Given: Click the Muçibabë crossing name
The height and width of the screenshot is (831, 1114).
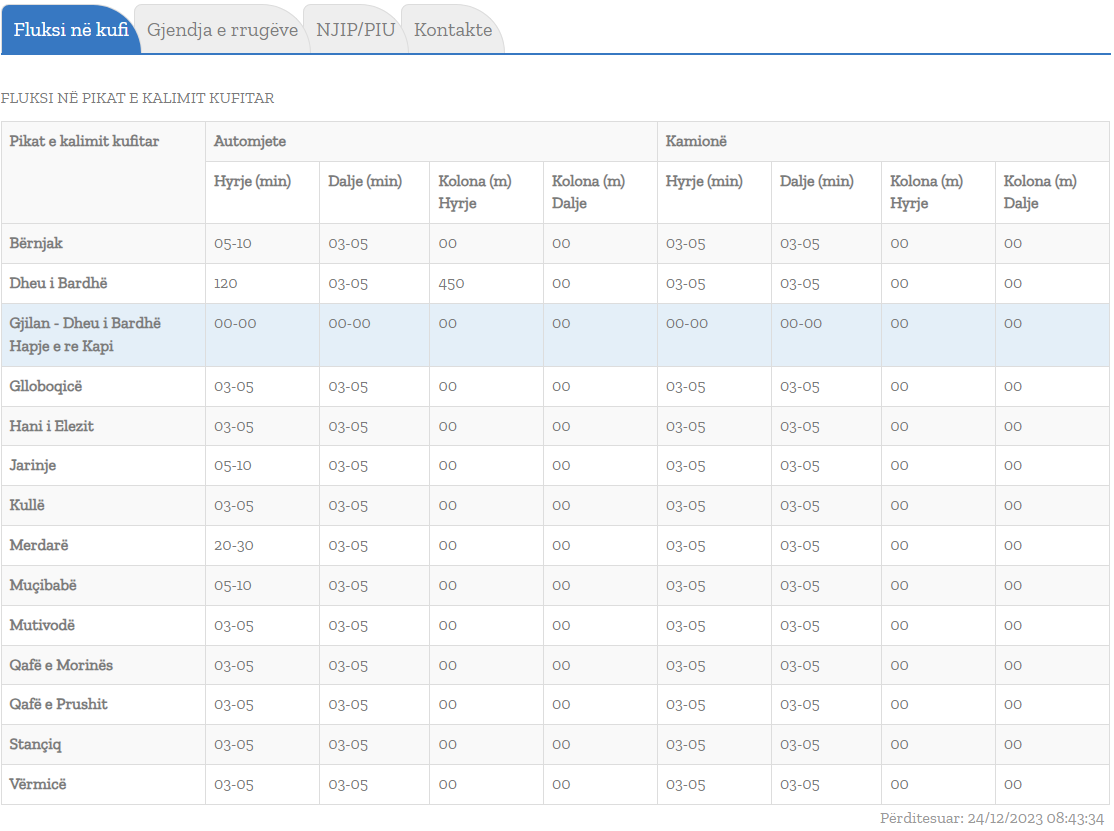Looking at the screenshot, I should [43, 585].
